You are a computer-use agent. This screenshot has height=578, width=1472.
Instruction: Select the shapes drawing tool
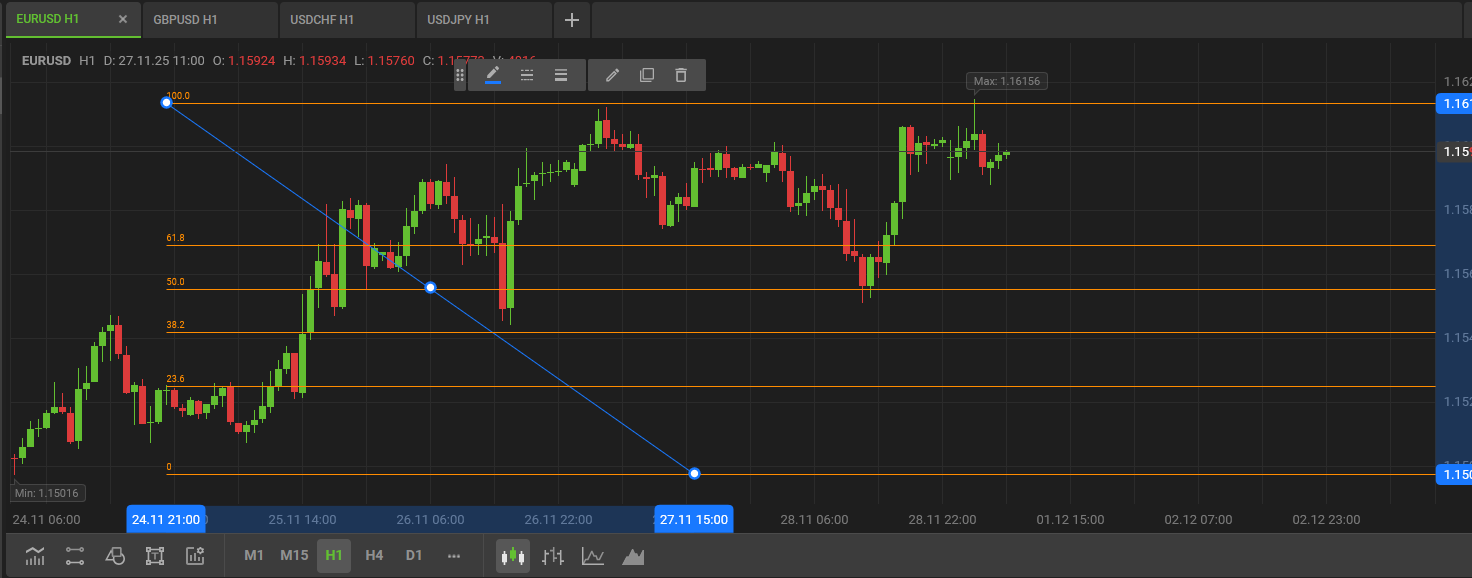click(115, 555)
